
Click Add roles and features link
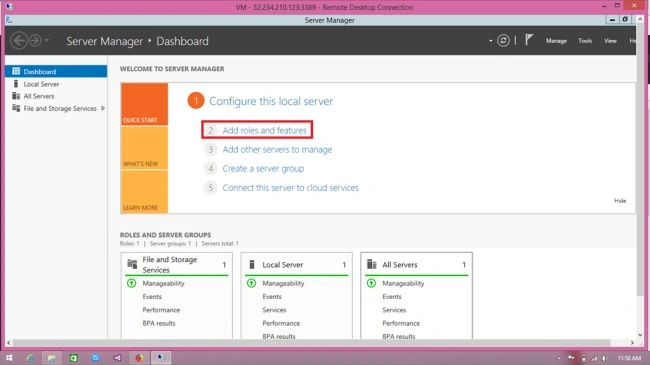tap(264, 130)
